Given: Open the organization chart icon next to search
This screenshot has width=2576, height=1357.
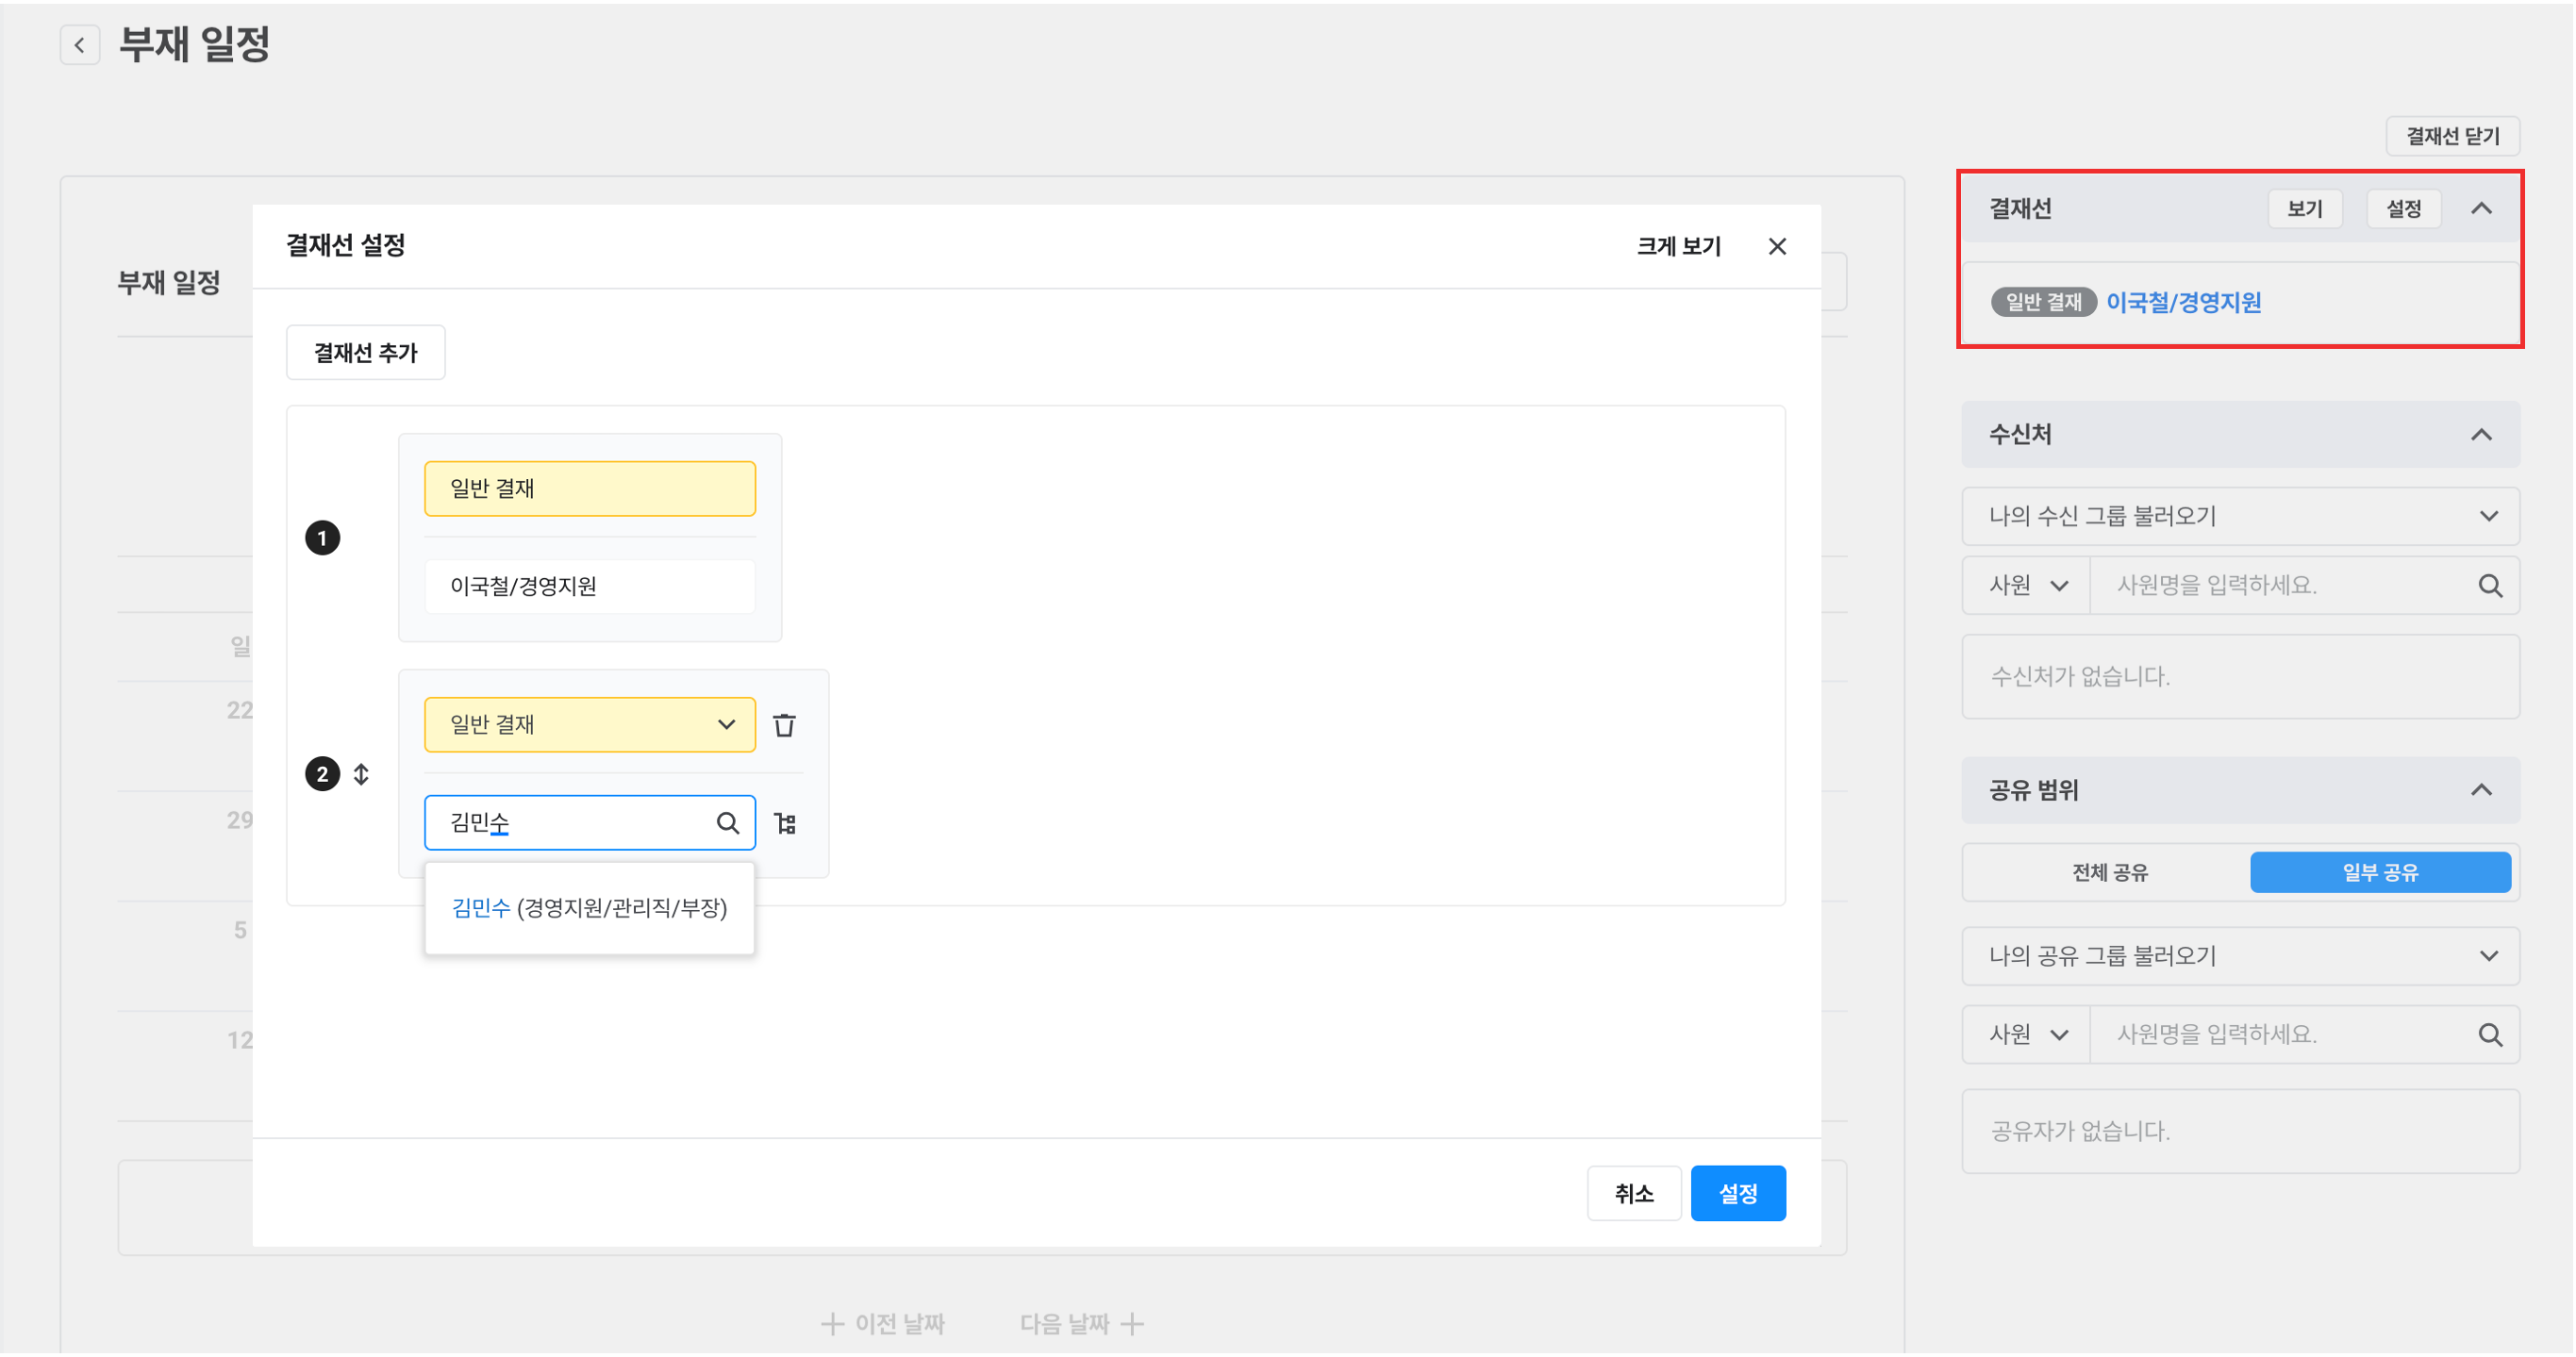Looking at the screenshot, I should (785, 823).
